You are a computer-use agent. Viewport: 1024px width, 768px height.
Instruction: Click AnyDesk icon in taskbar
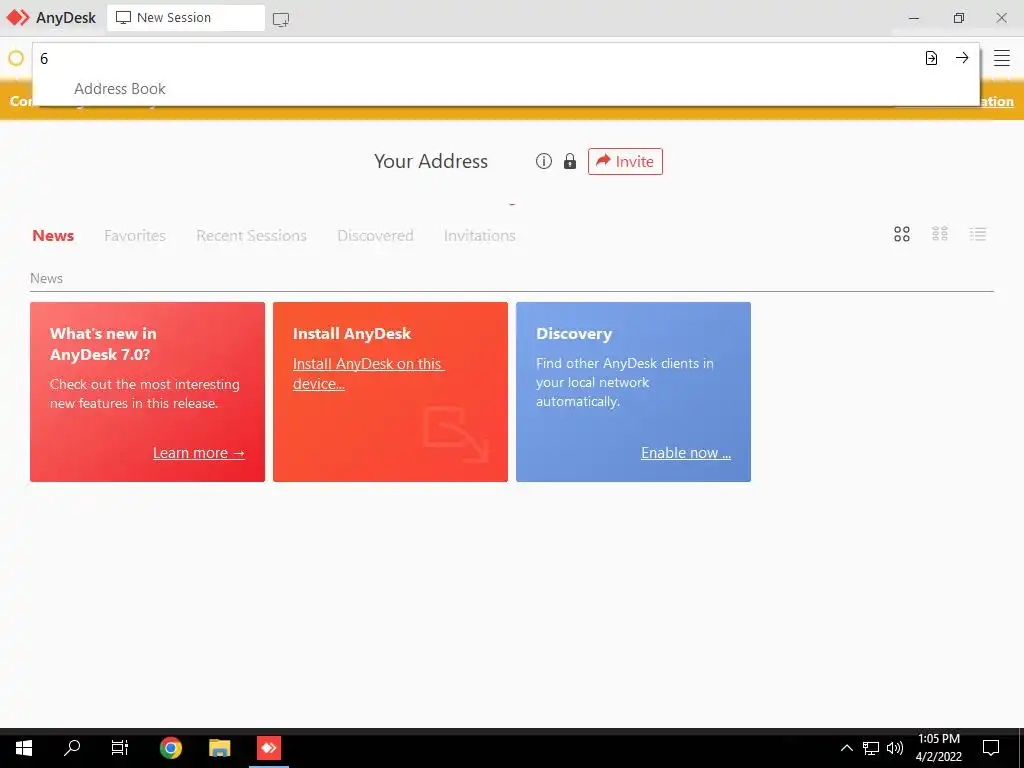pyautogui.click(x=268, y=748)
